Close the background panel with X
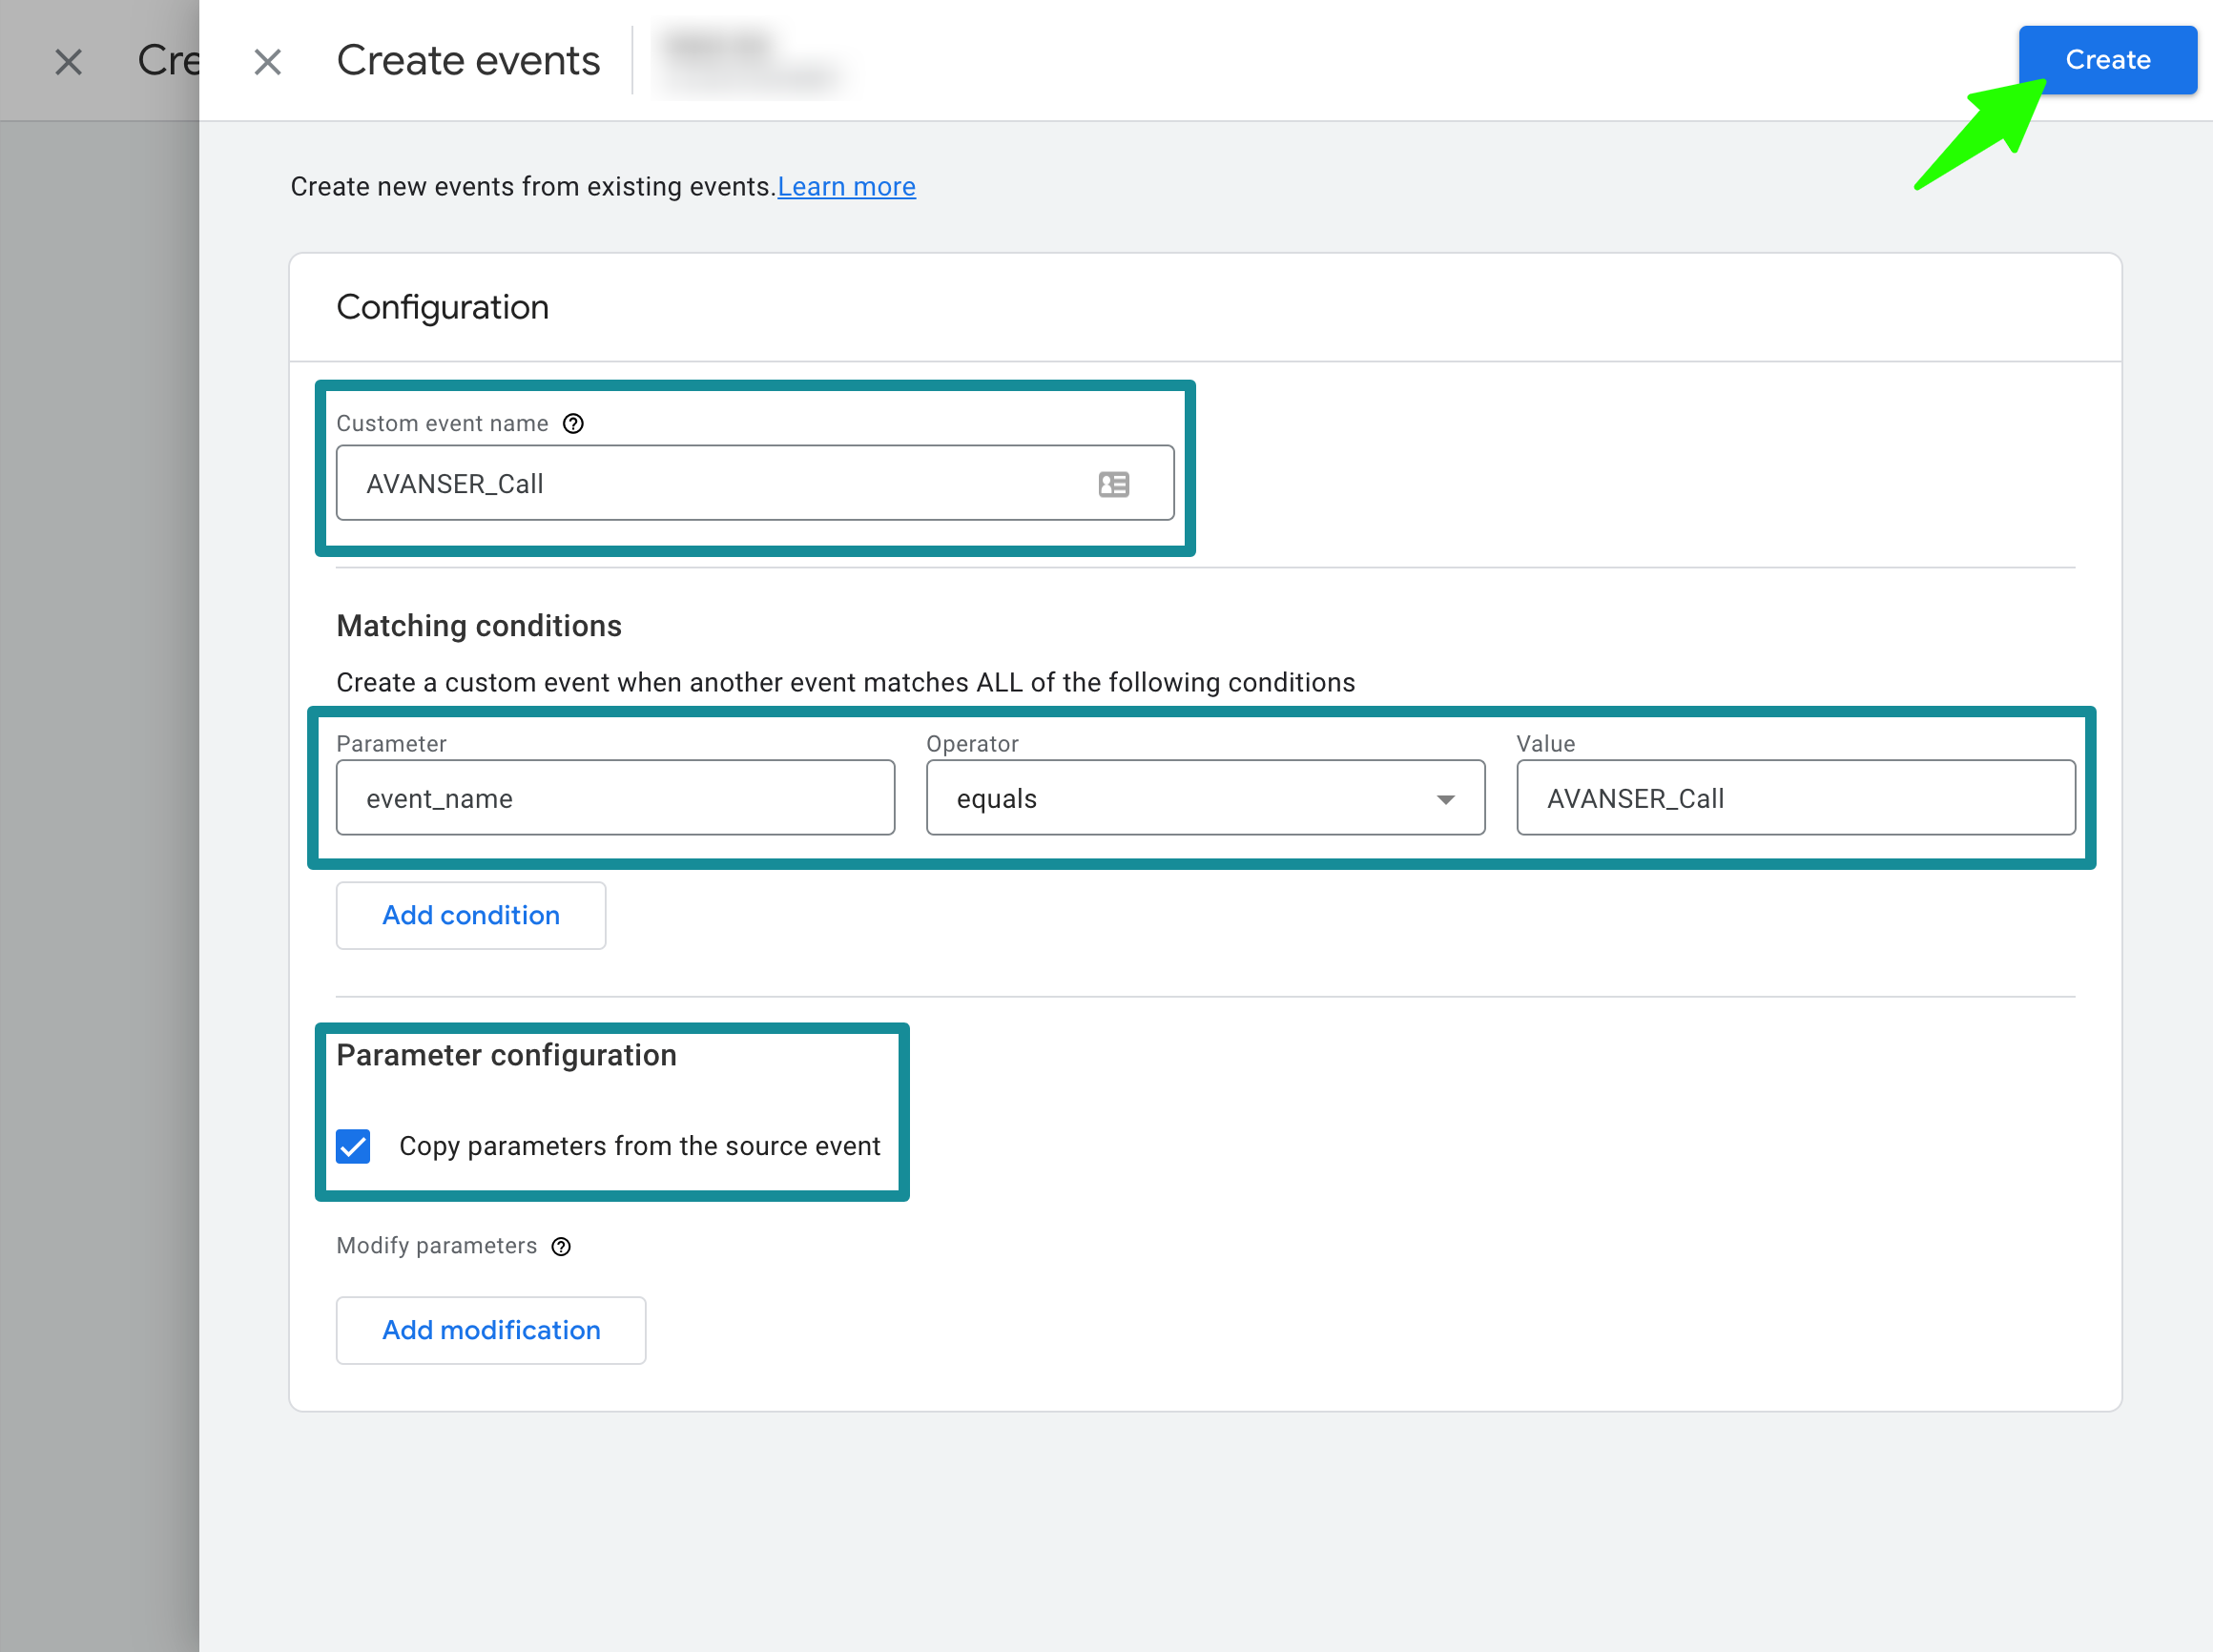The height and width of the screenshot is (1652, 2213). click(68, 62)
